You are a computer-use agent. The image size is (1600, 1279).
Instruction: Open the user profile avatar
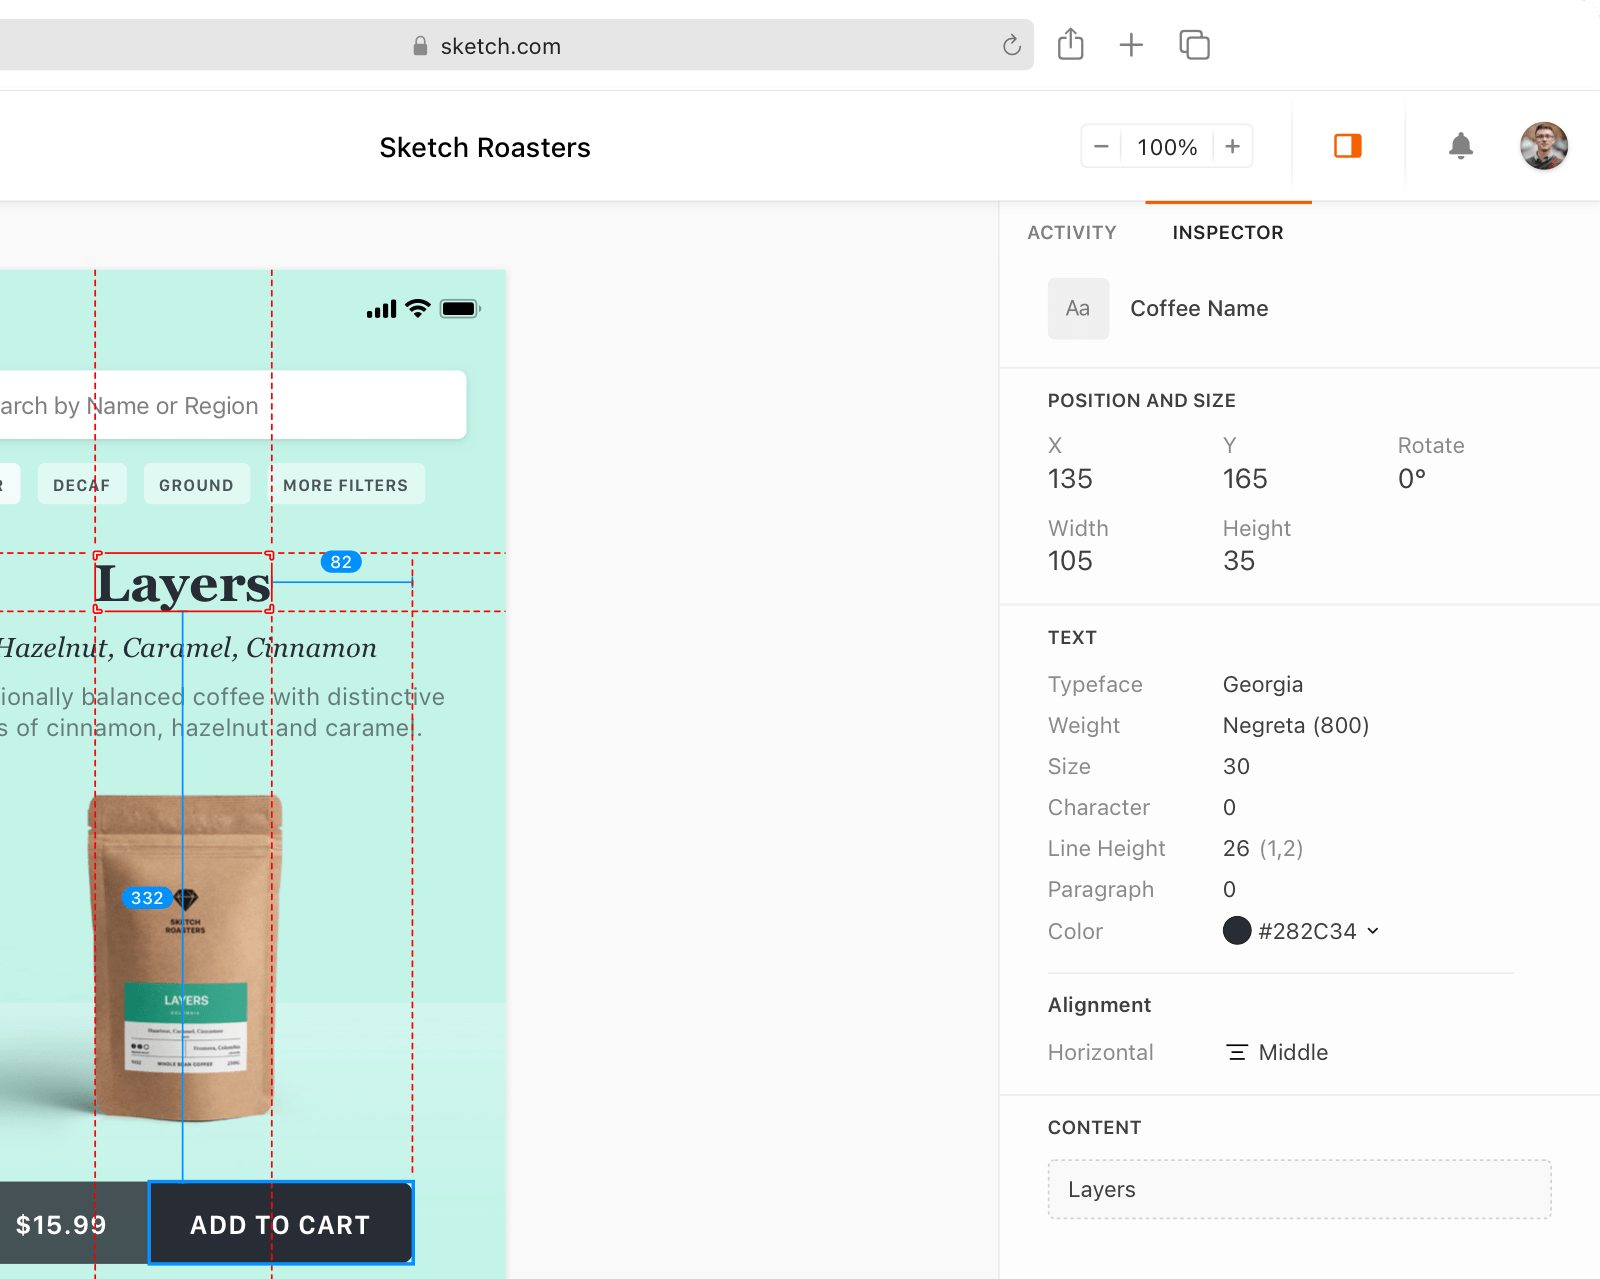[1543, 146]
